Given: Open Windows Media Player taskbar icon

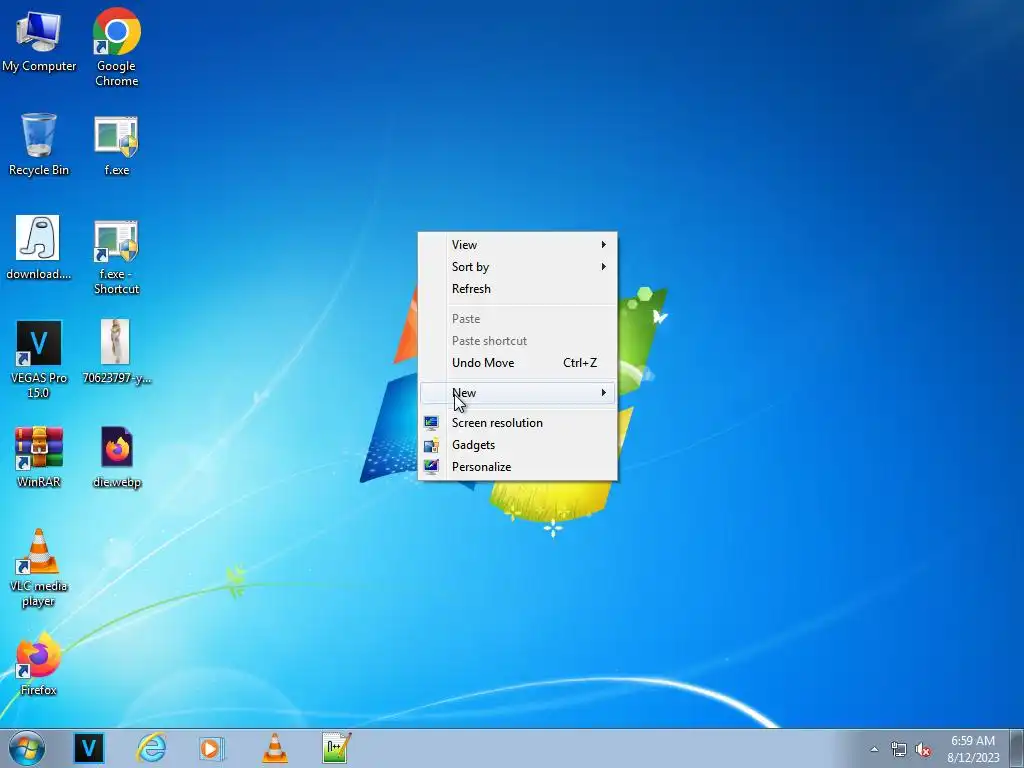Looking at the screenshot, I should 212,748.
